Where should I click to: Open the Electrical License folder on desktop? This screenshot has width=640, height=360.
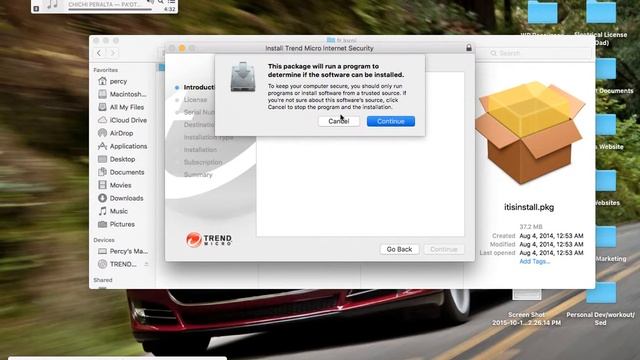(x=601, y=12)
